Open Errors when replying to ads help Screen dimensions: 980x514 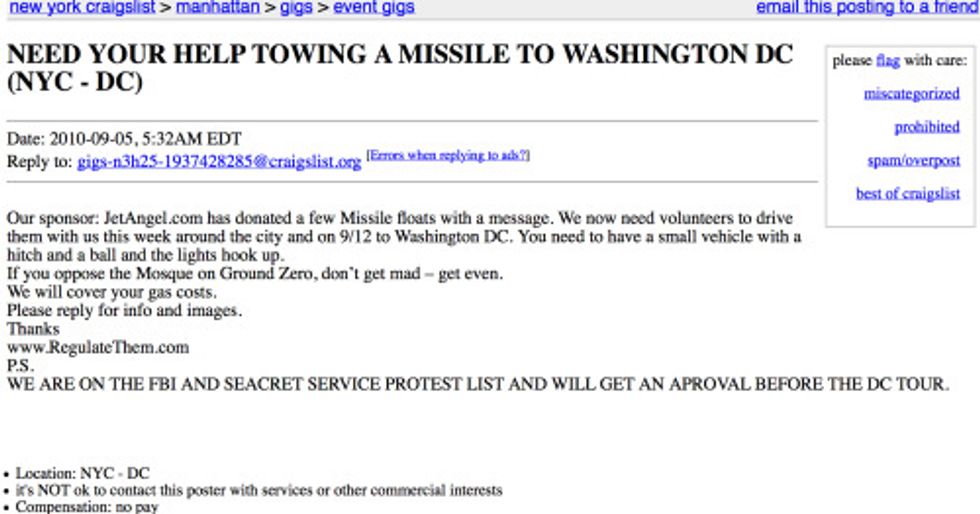(448, 155)
